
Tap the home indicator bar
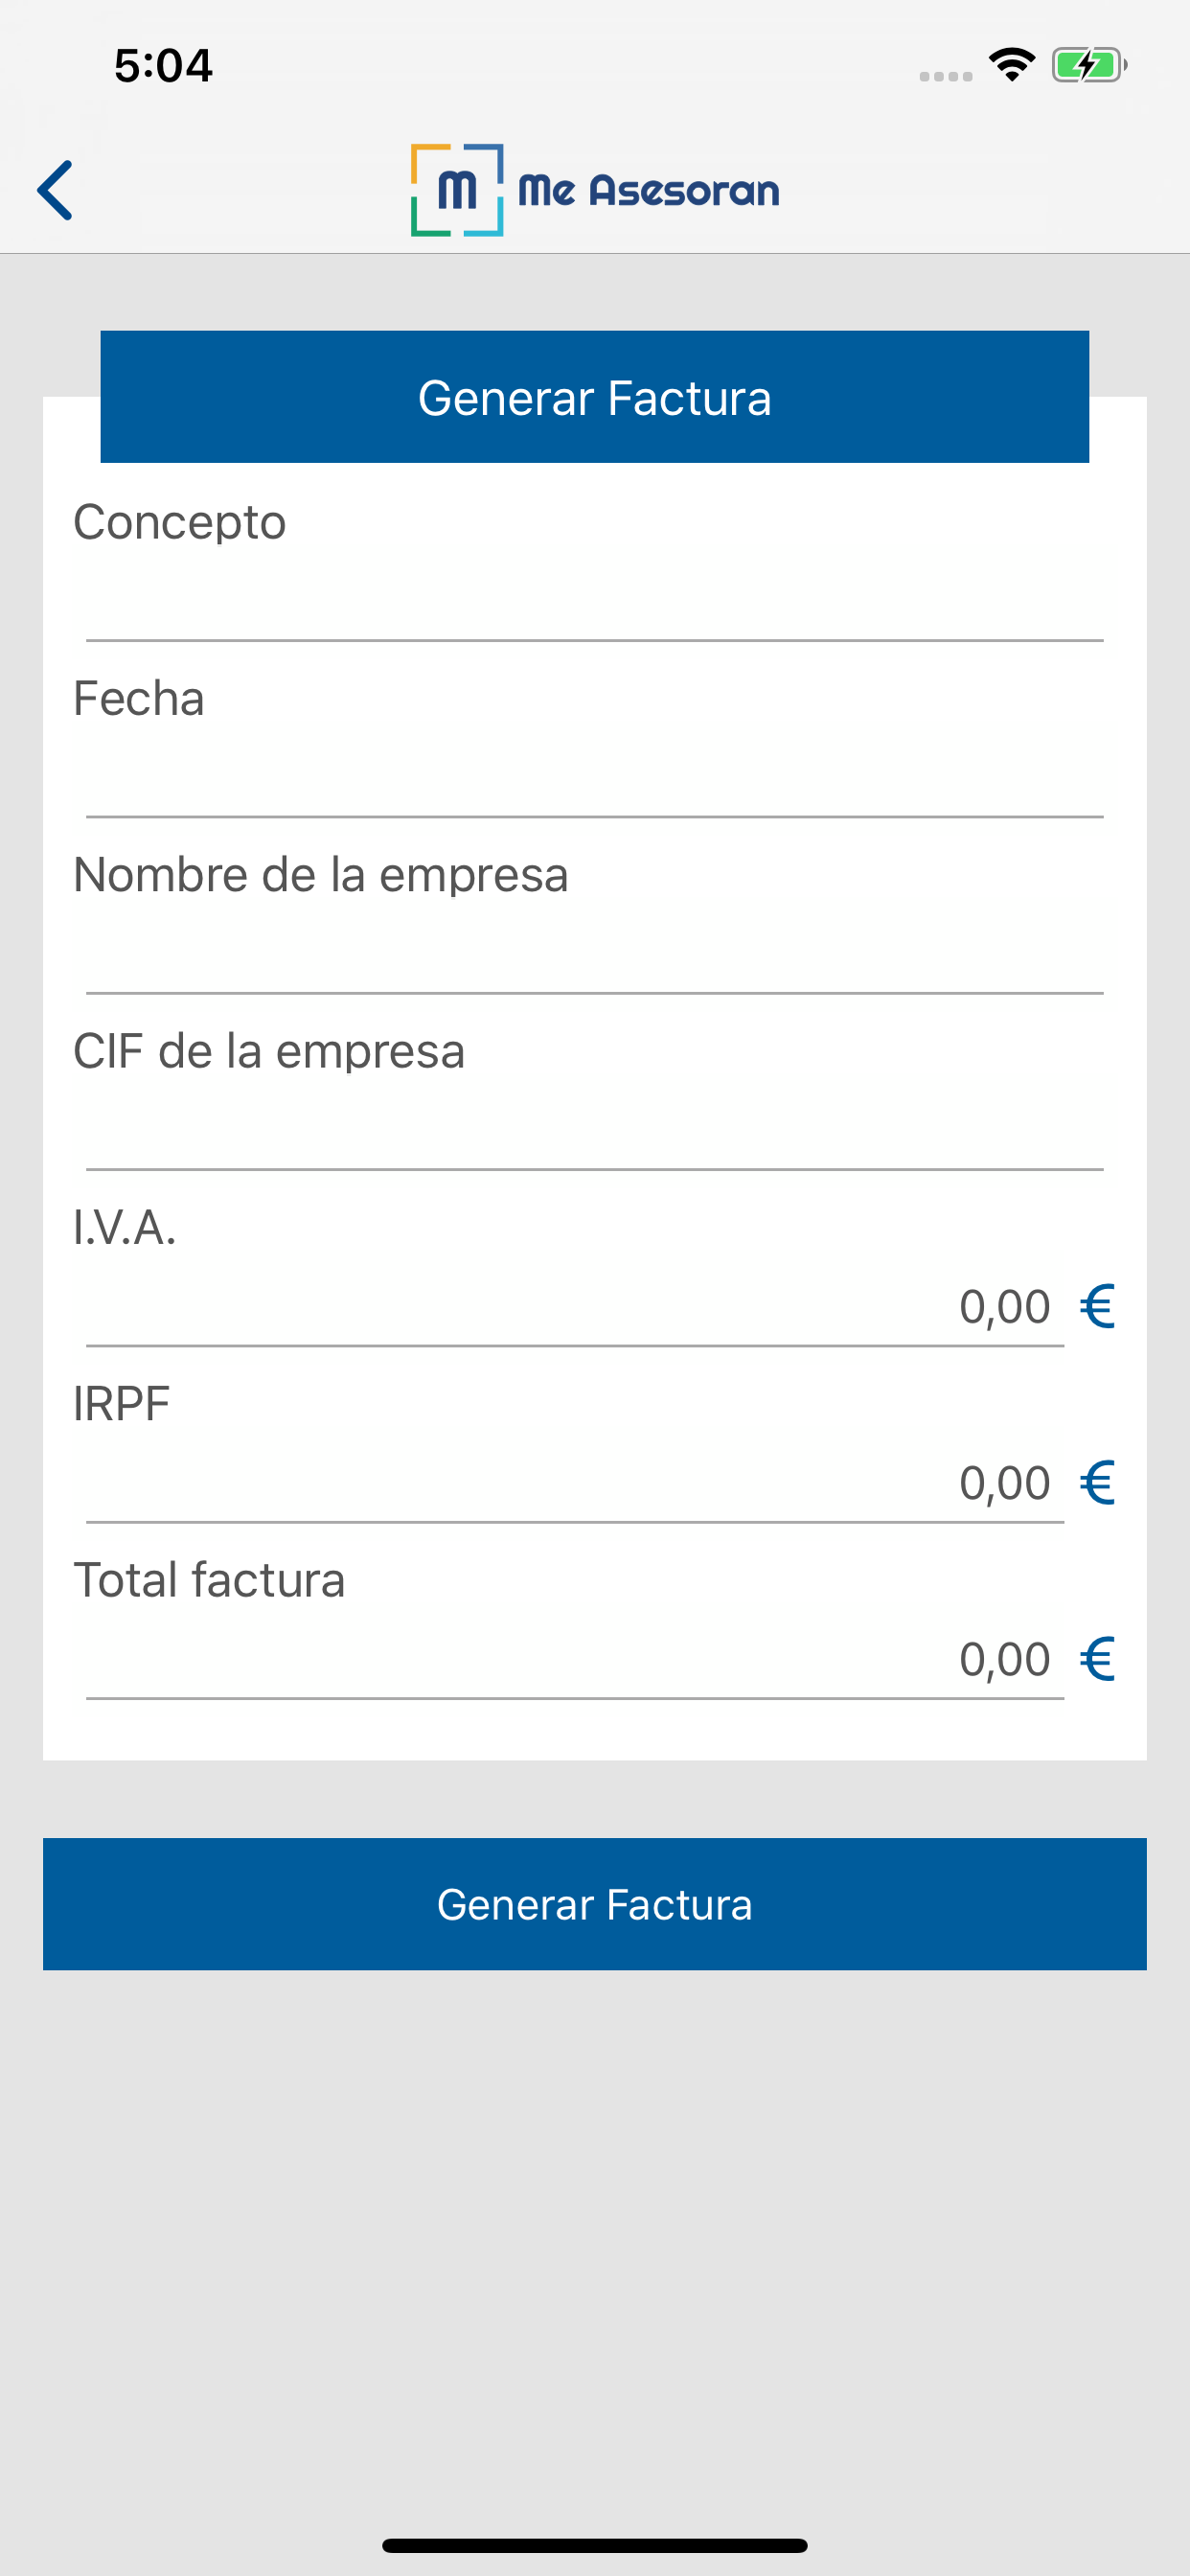(594, 2545)
